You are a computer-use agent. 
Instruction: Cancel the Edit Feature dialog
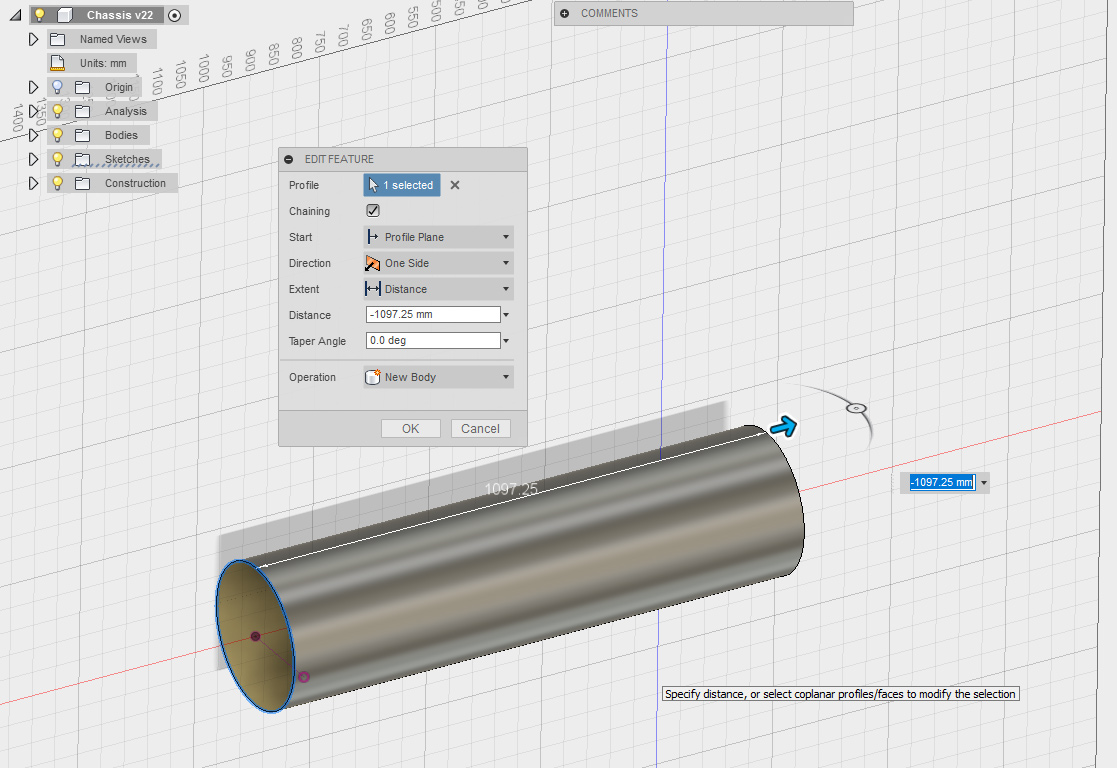coord(480,428)
